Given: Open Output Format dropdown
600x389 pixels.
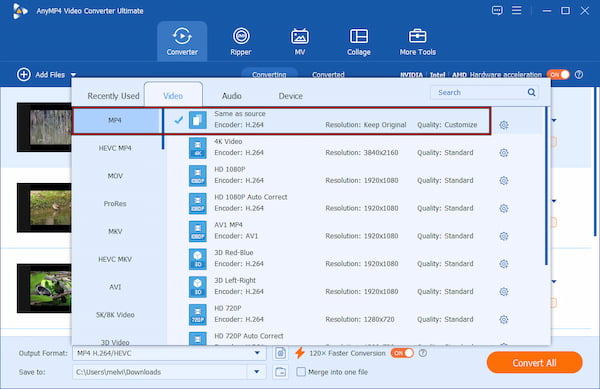Looking at the screenshot, I should click(257, 353).
